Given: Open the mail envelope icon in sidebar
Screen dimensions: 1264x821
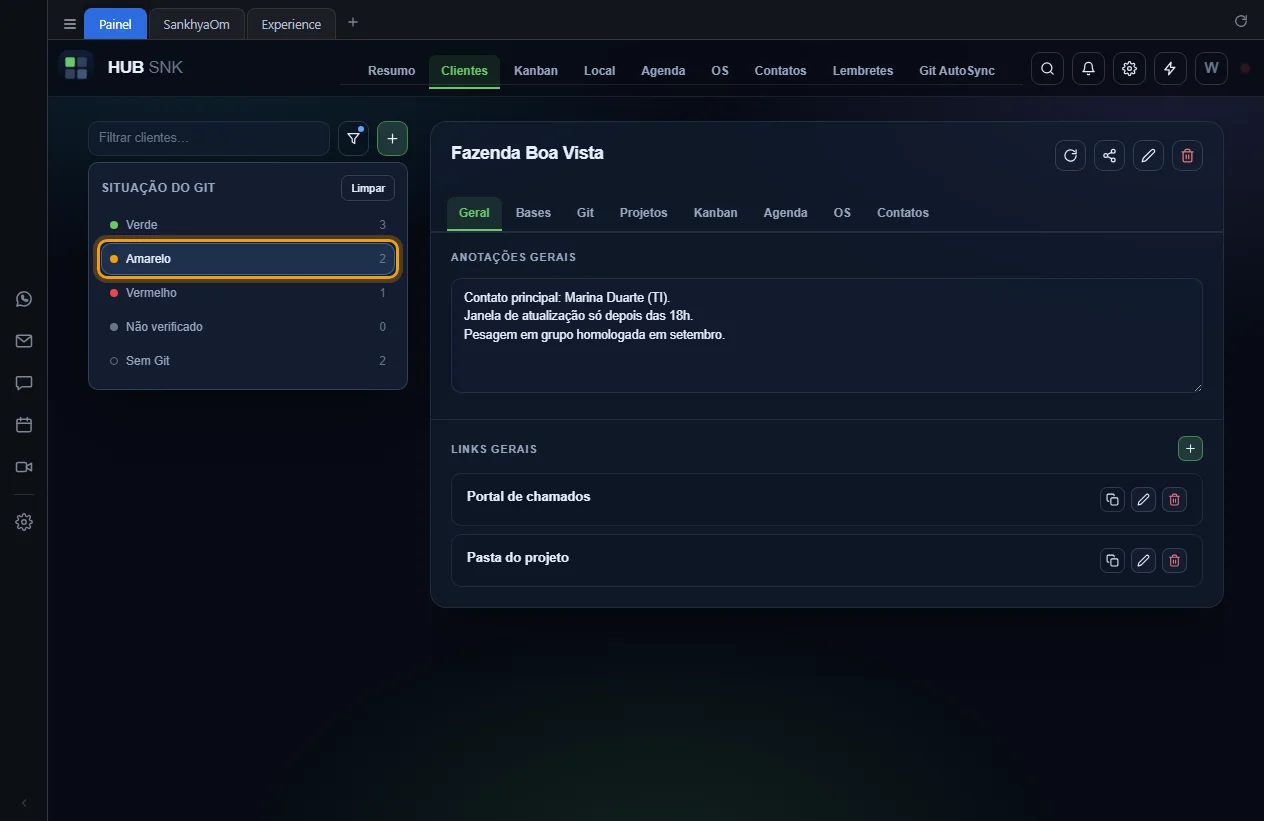Looking at the screenshot, I should [x=24, y=341].
